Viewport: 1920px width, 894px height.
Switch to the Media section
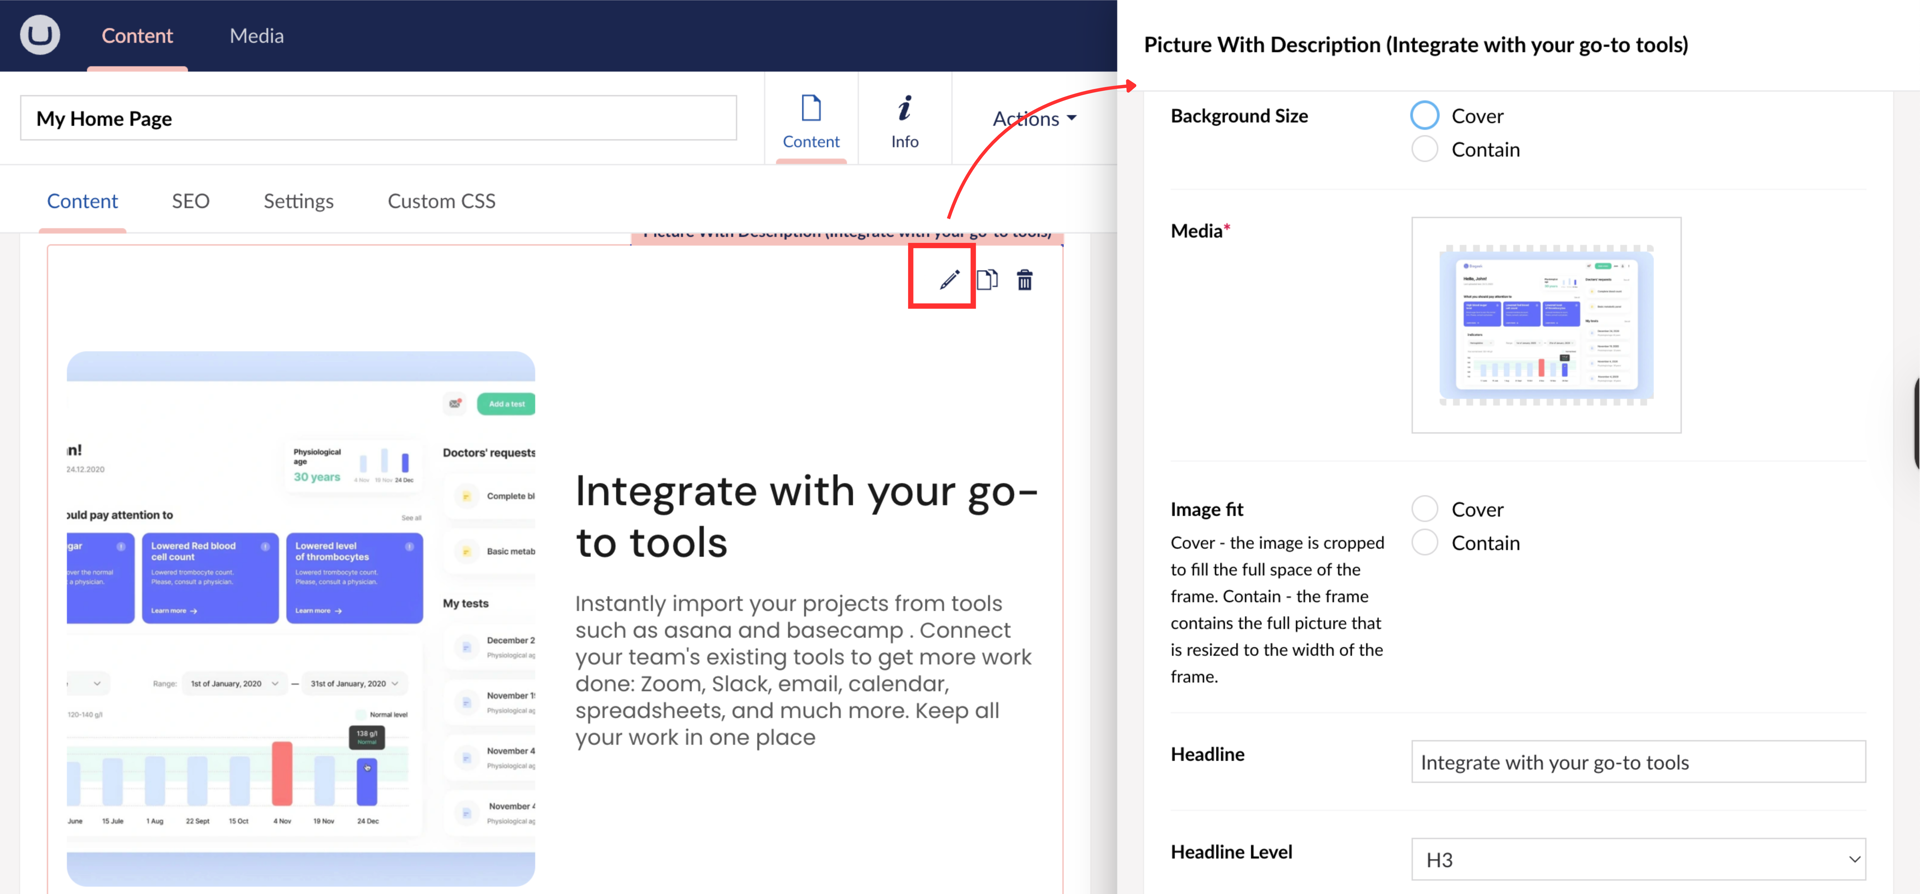pyautogui.click(x=257, y=36)
